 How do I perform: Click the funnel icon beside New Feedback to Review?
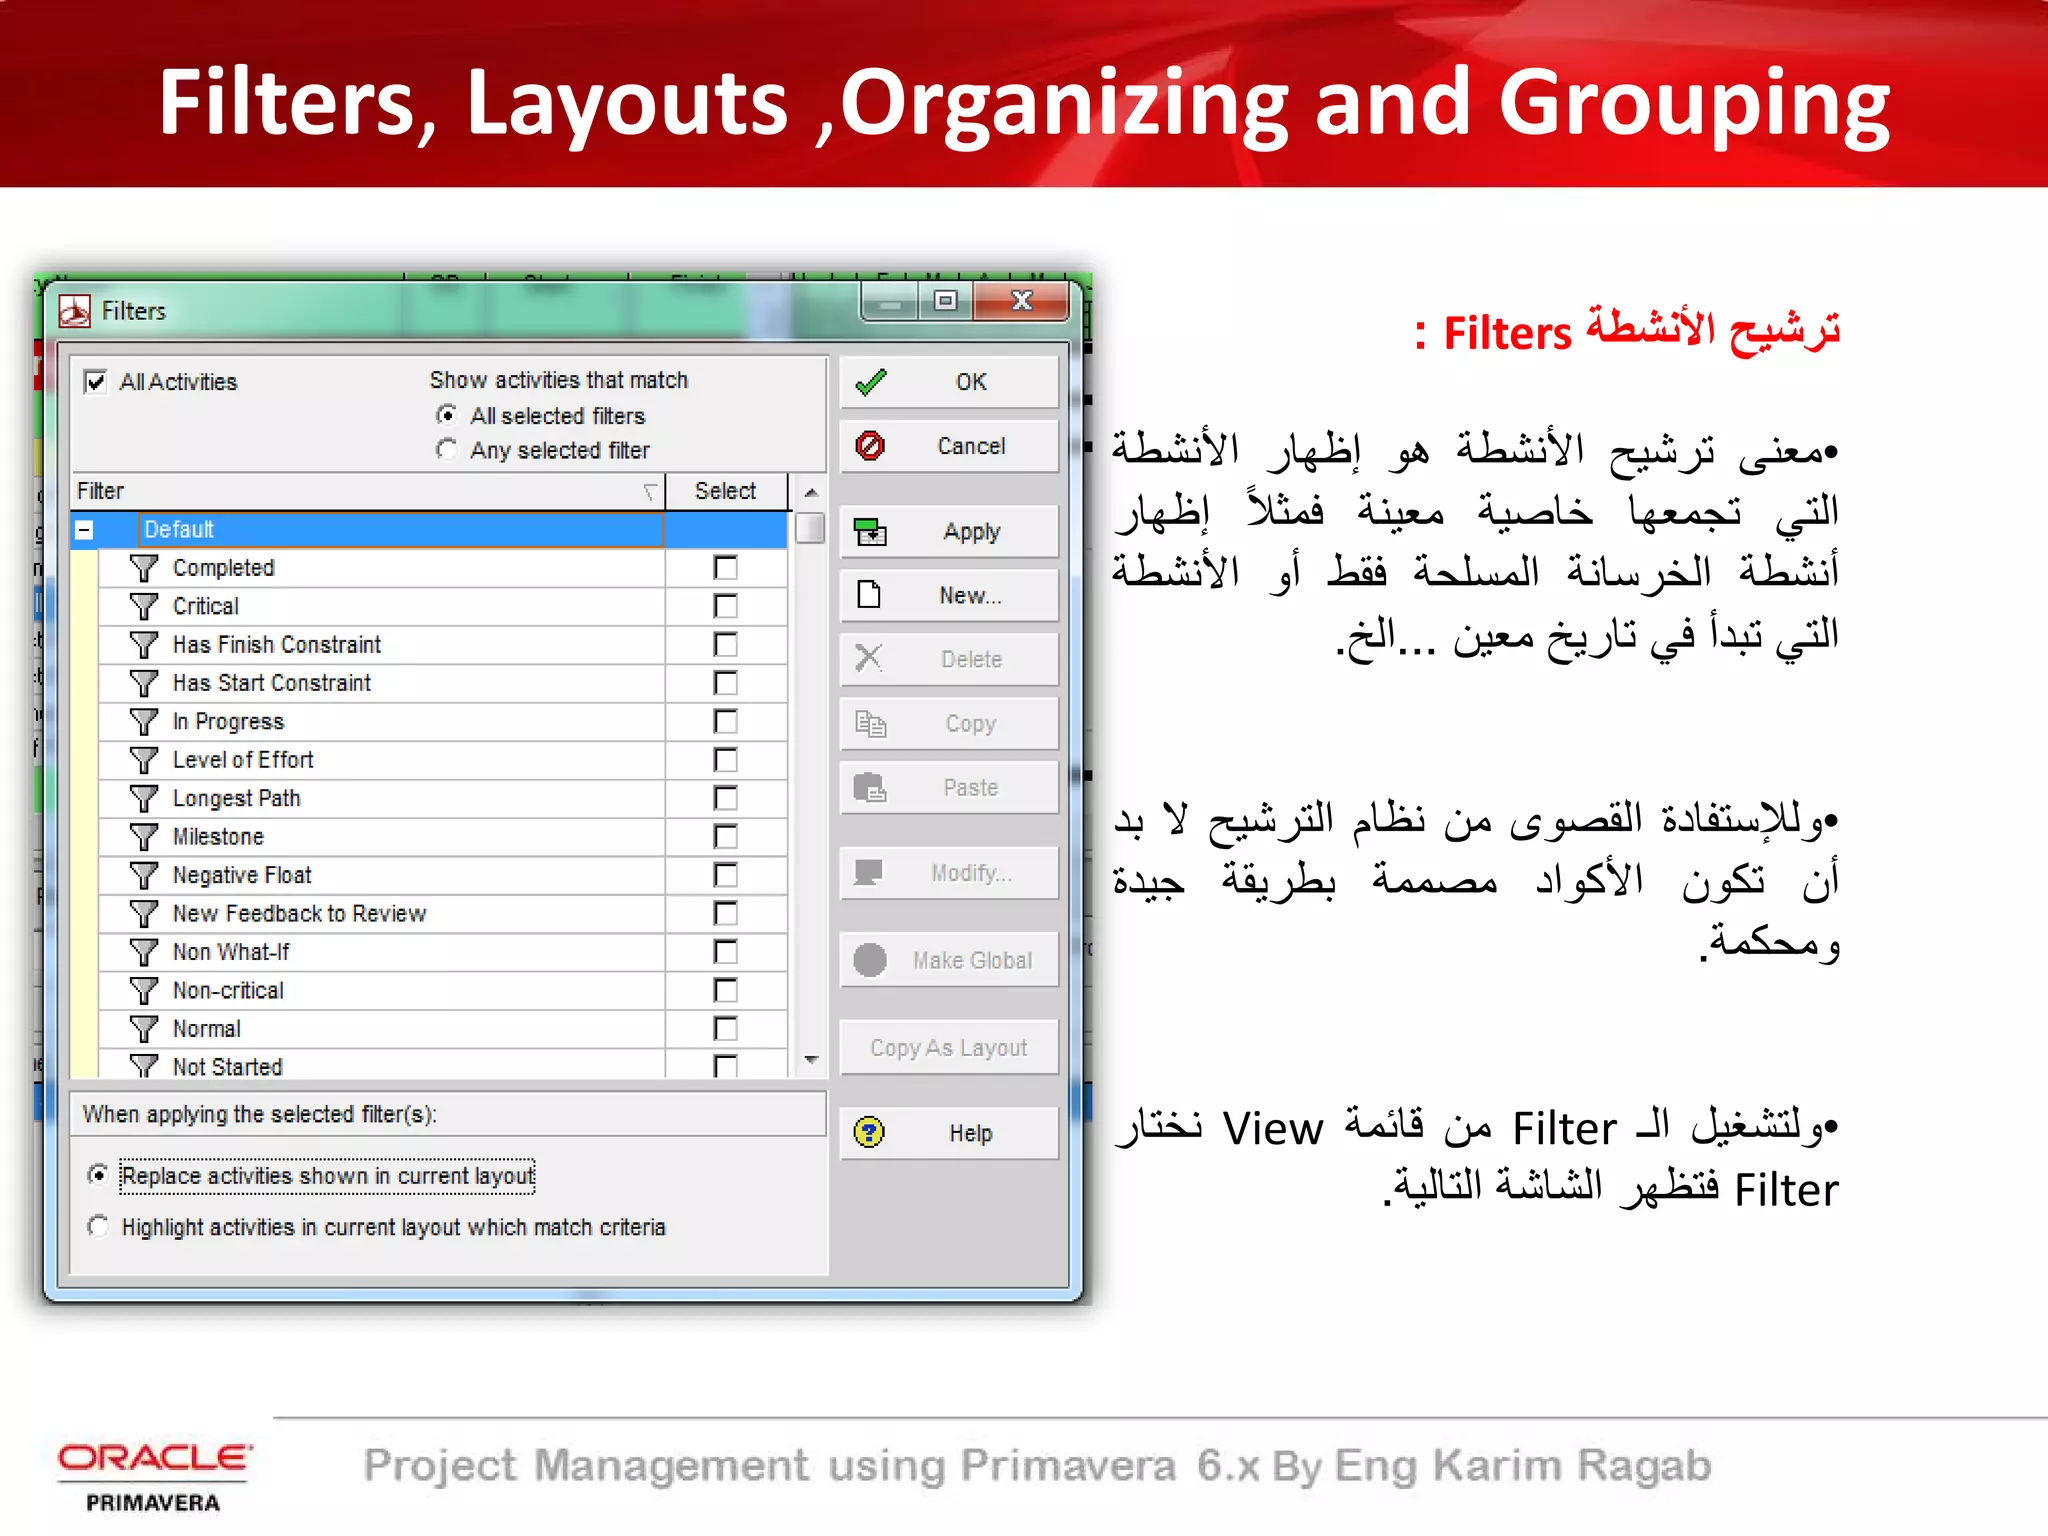pos(144,914)
